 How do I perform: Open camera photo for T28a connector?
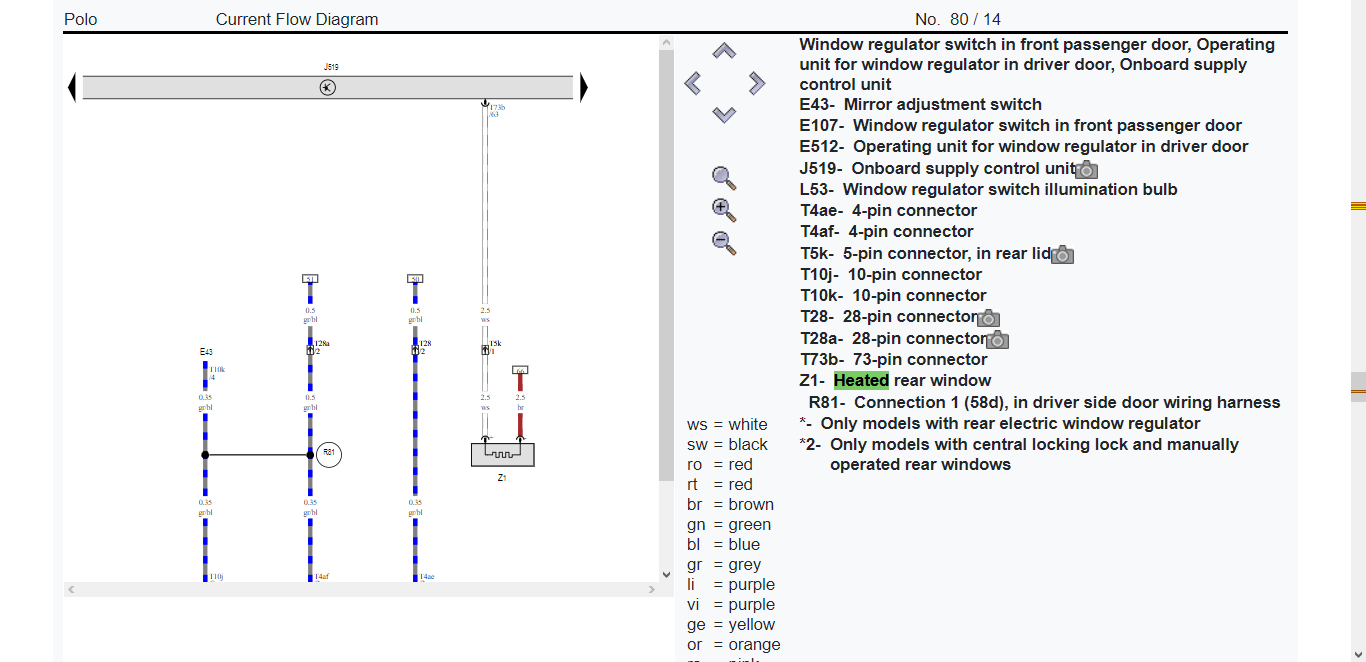(997, 340)
